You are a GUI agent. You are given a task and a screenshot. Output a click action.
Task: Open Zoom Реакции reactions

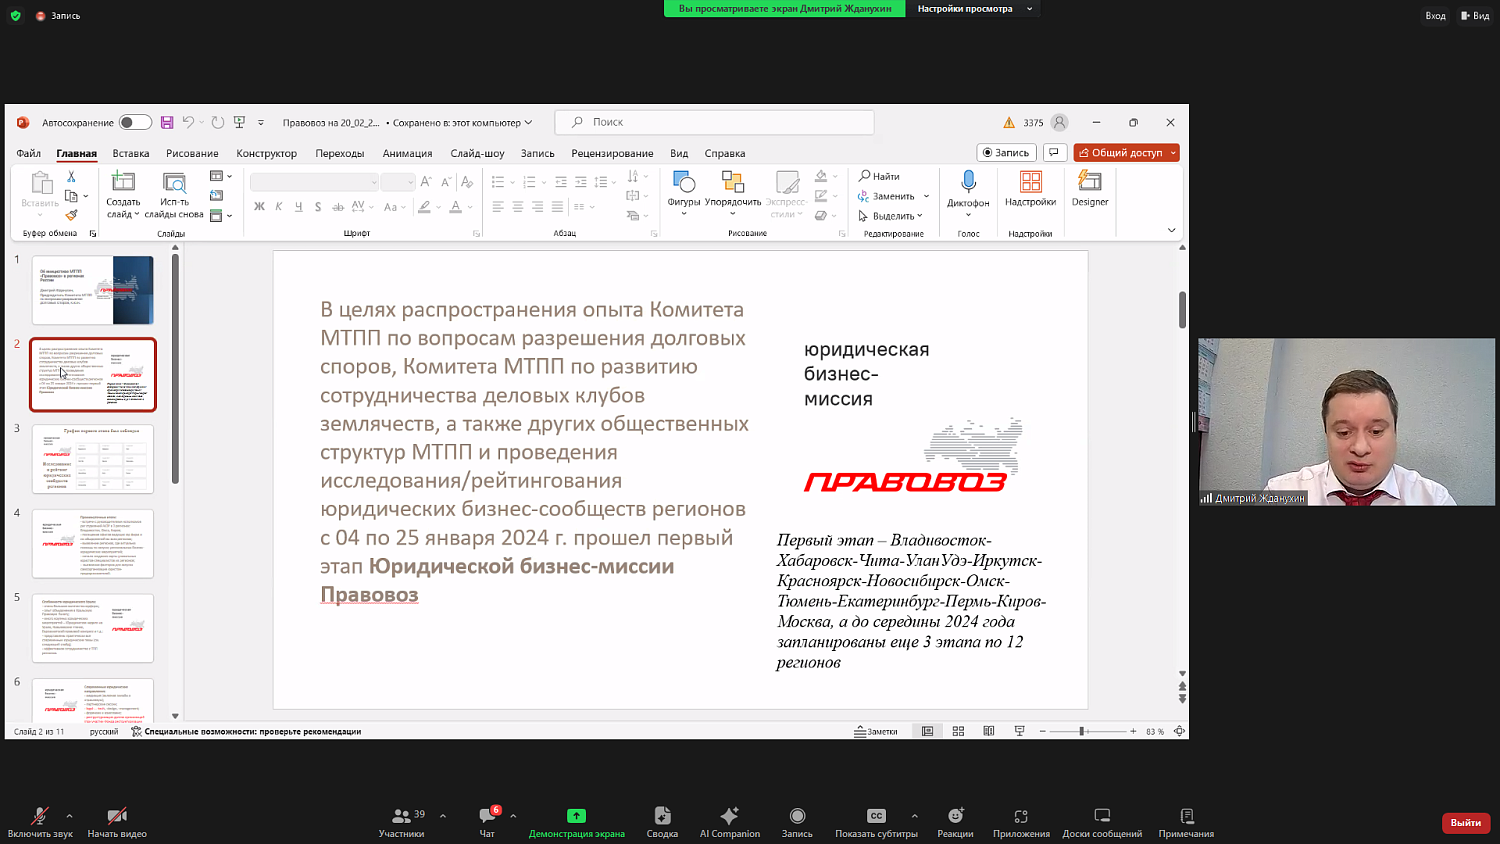pos(955,822)
